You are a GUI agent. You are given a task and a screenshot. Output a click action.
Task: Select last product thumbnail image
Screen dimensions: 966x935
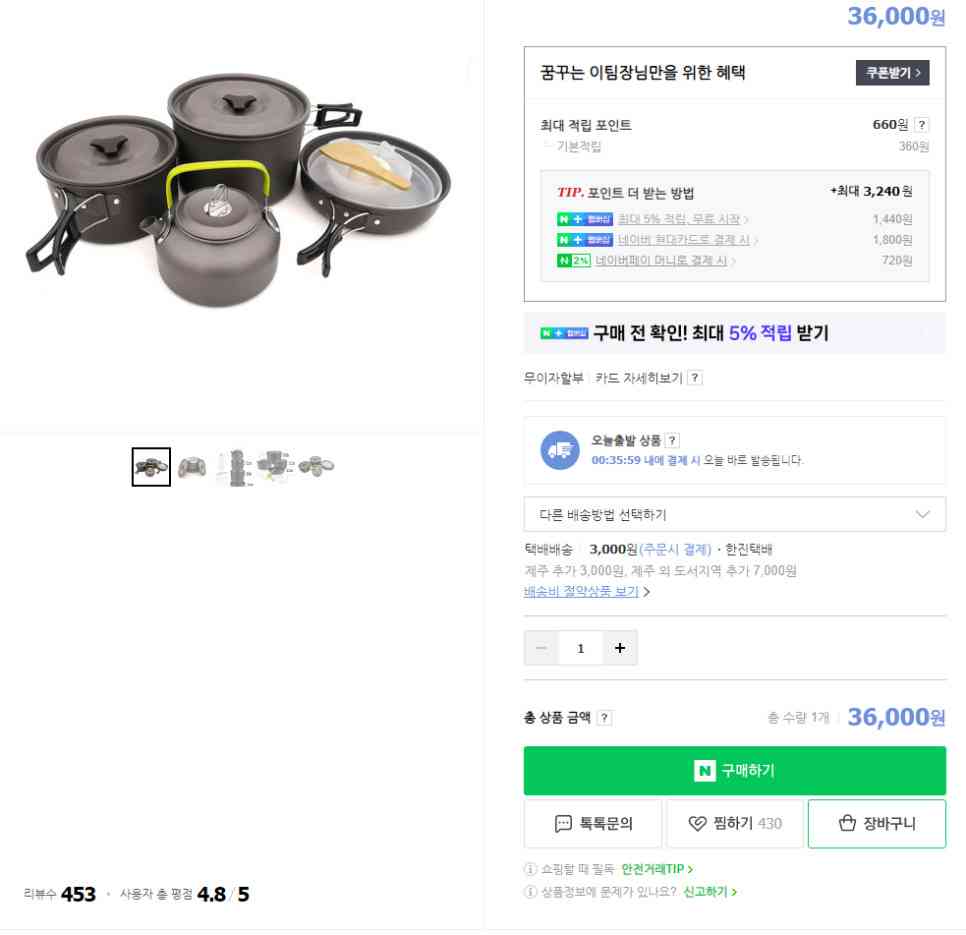click(316, 466)
